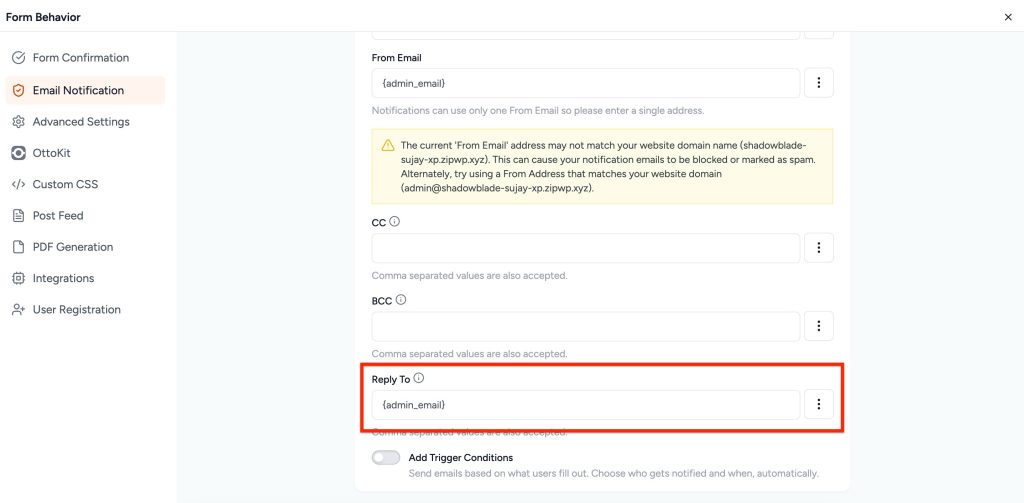Click the Post Feed document icon
1024x503 pixels.
(x=18, y=216)
